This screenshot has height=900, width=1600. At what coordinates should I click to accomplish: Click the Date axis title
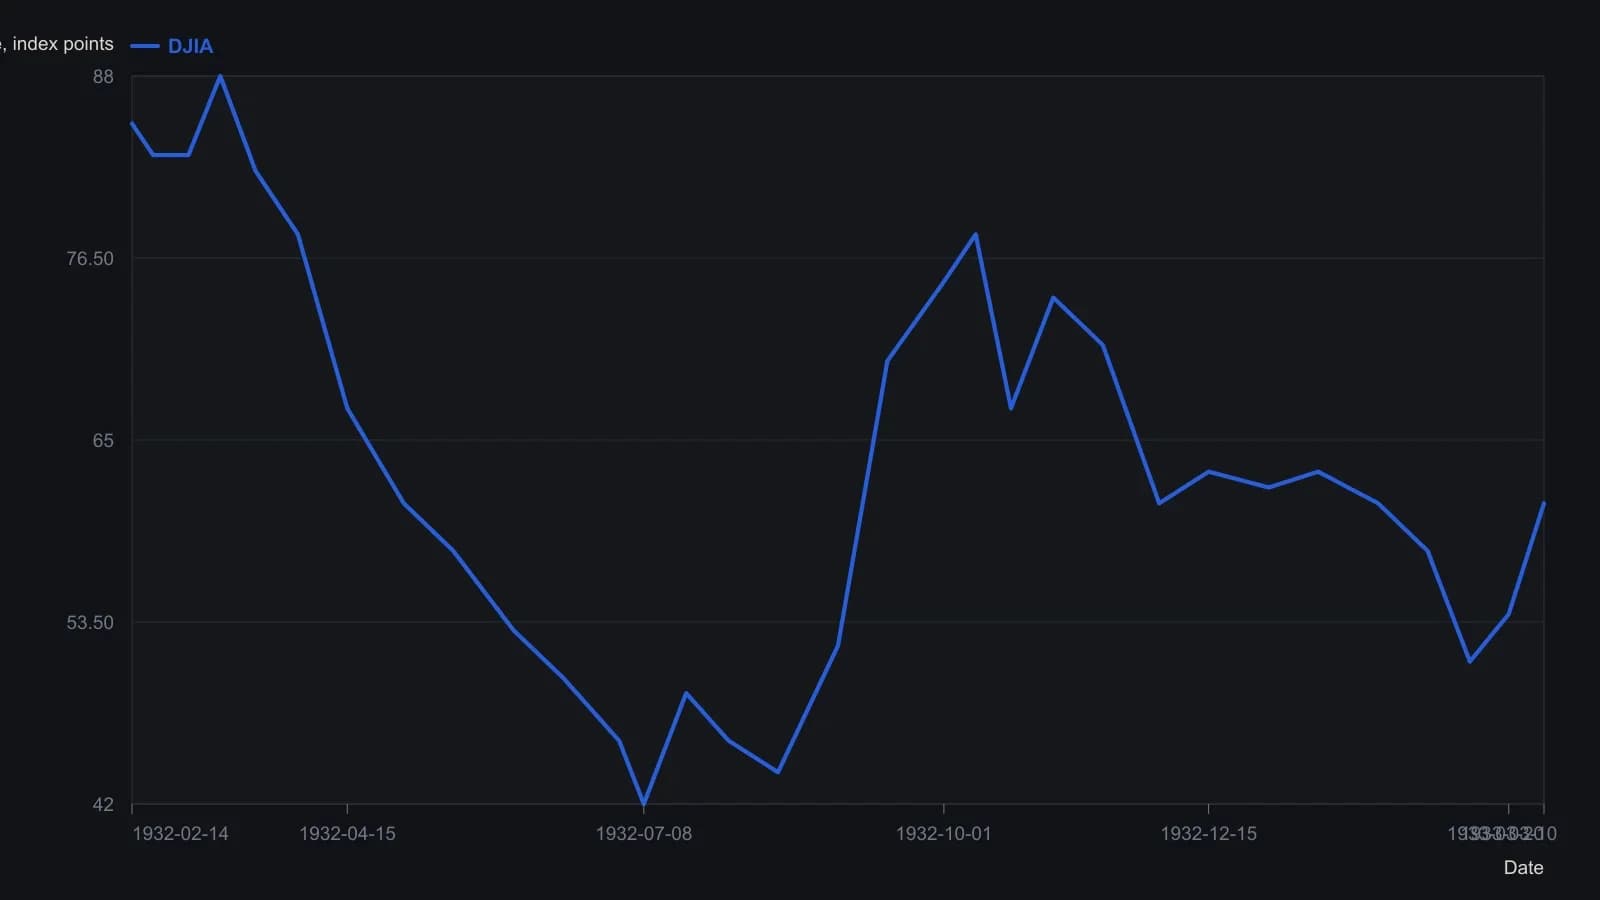(x=1523, y=868)
